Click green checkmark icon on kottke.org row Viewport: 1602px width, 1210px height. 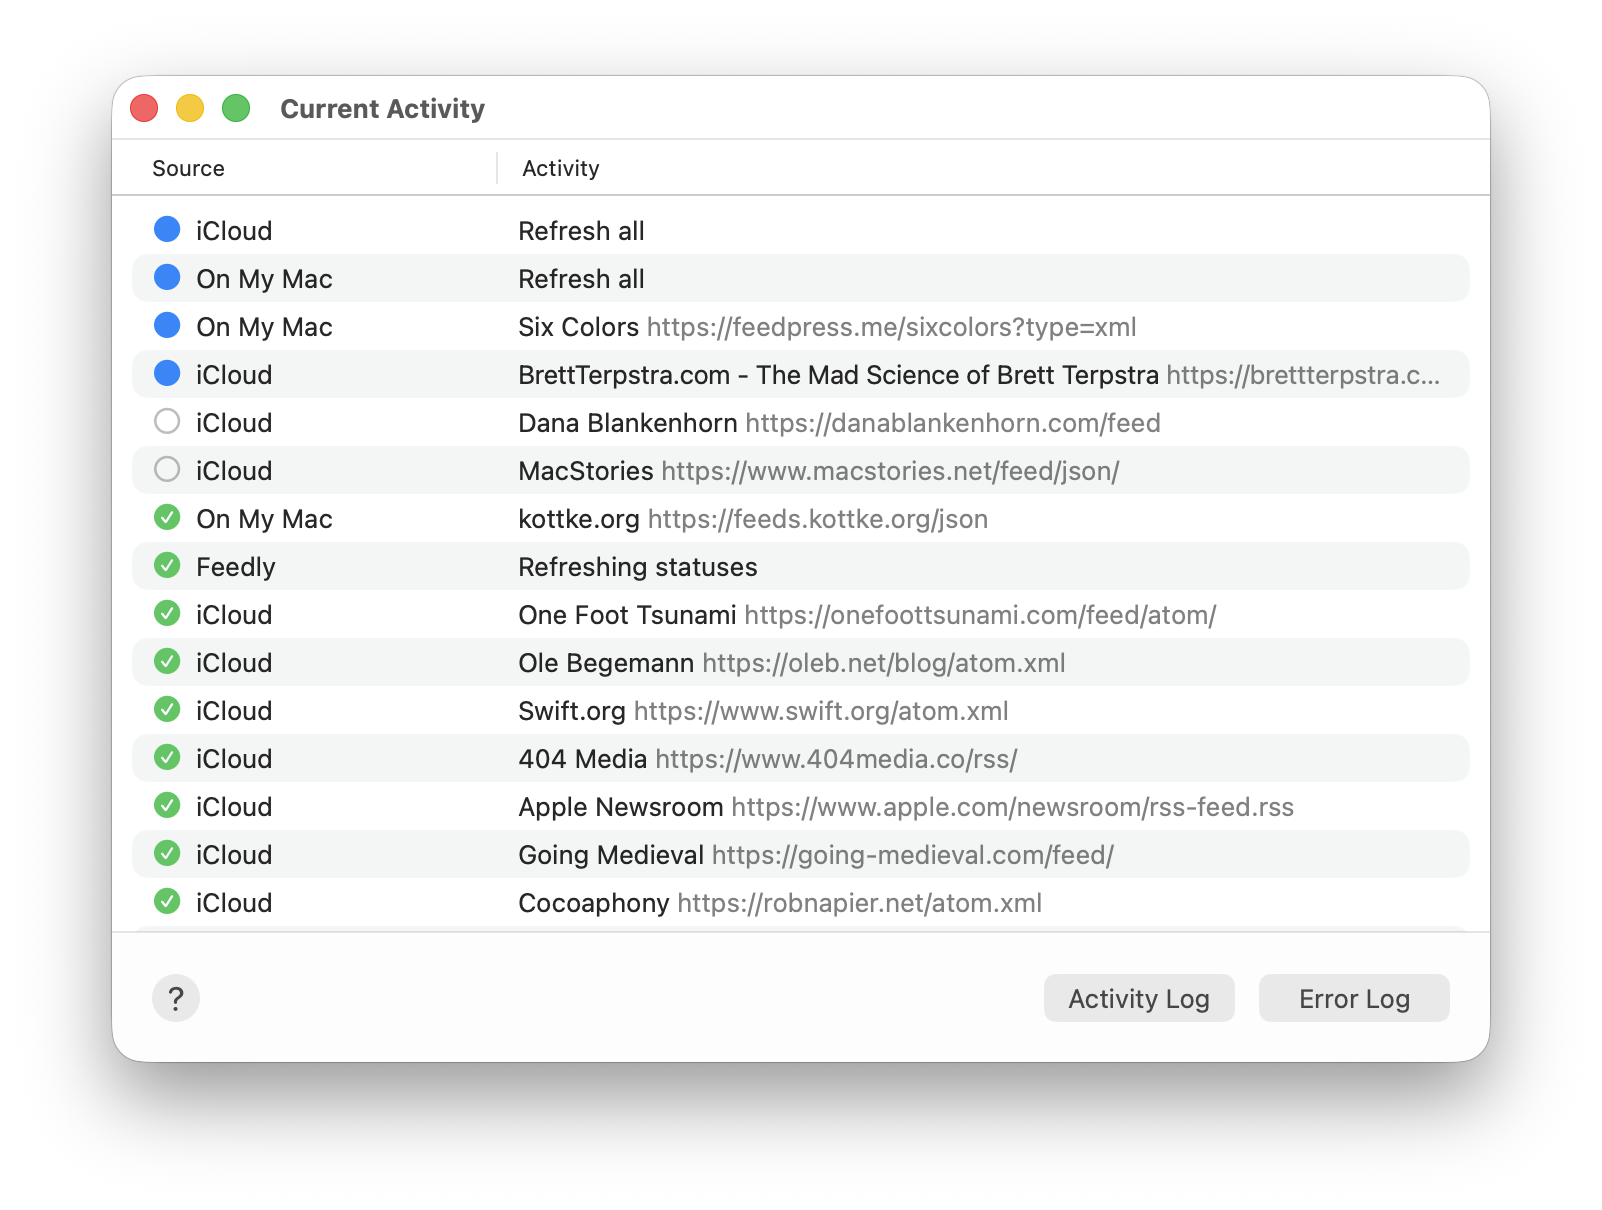[x=167, y=517]
